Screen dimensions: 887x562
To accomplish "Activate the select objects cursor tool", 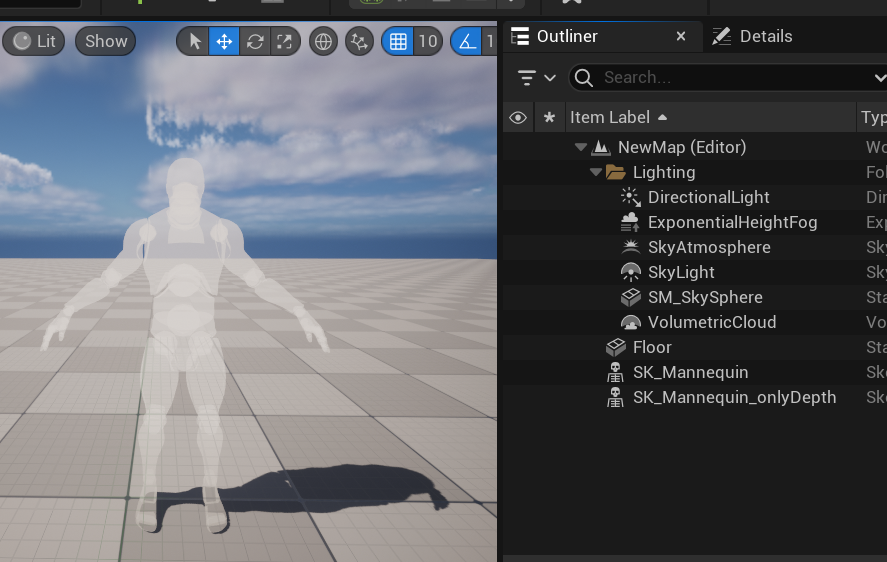I will [194, 41].
